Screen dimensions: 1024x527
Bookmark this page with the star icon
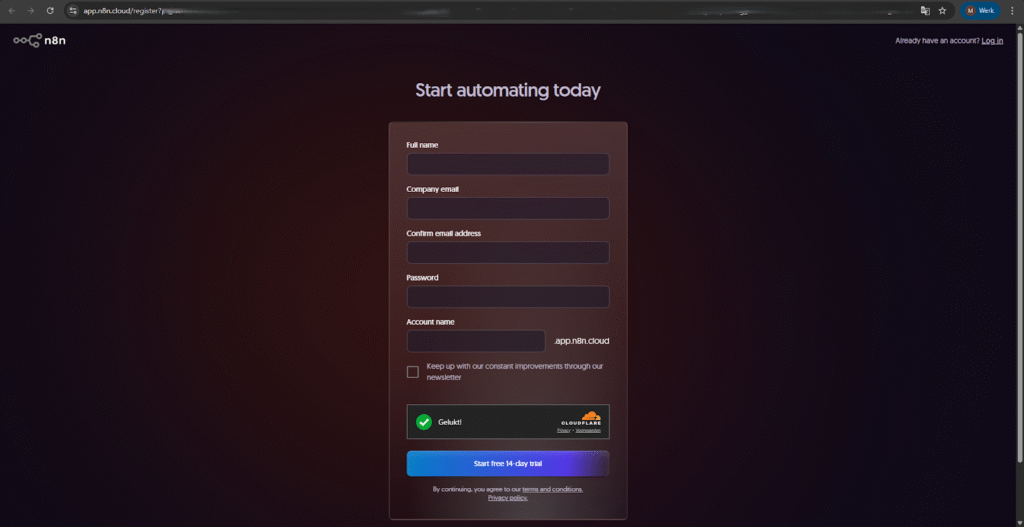pos(942,10)
